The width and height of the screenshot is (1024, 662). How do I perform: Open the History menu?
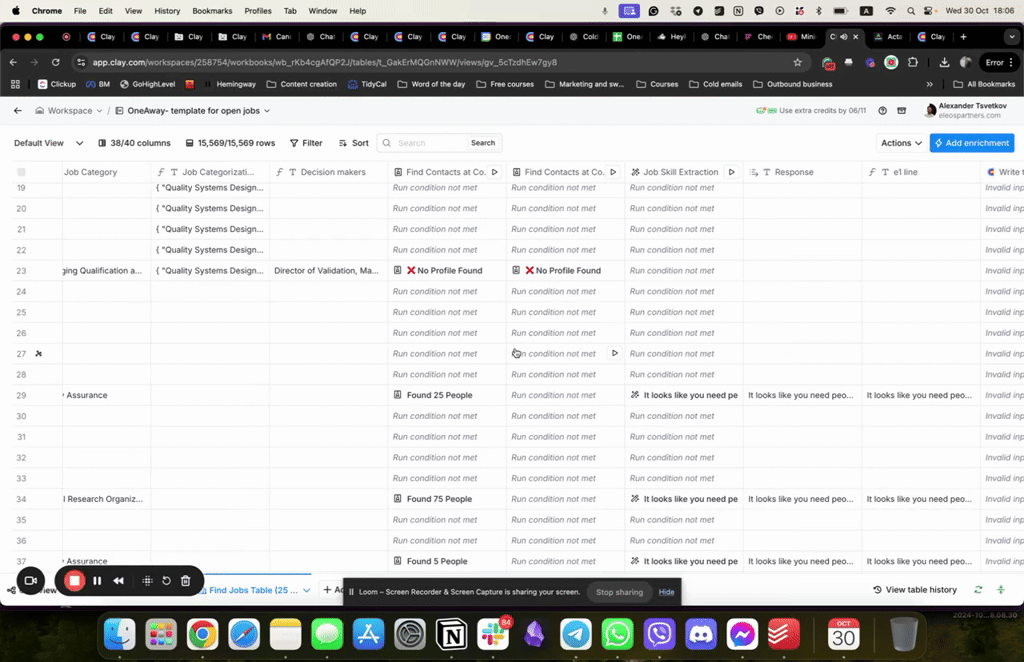(x=167, y=11)
